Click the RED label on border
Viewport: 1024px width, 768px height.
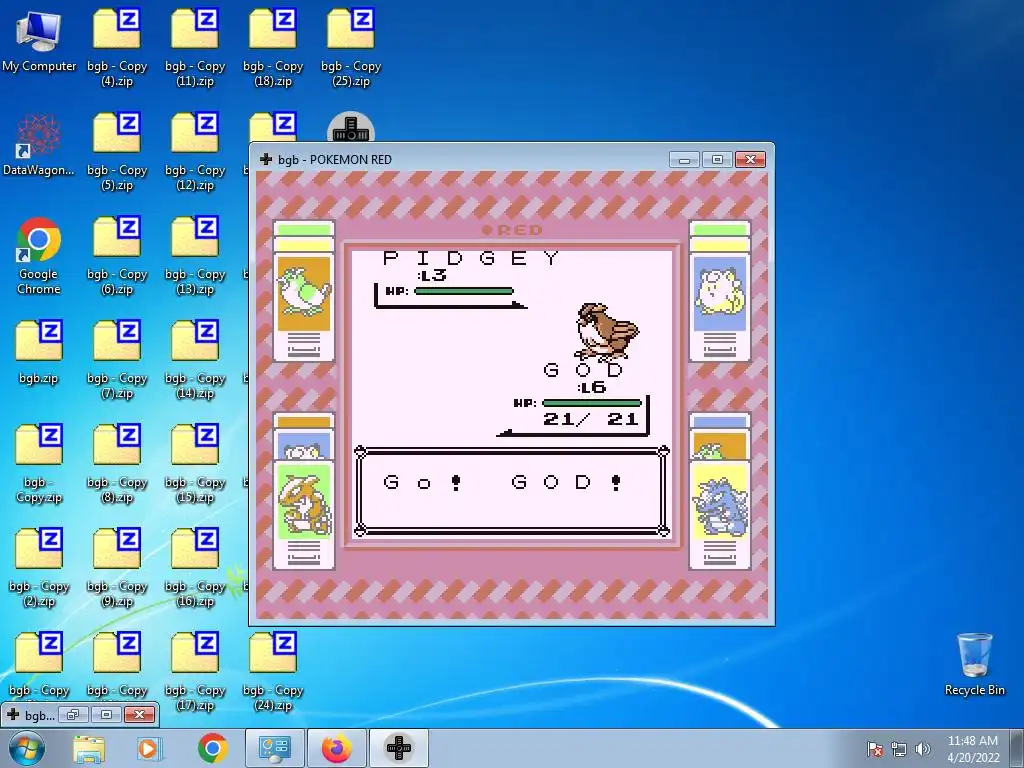point(513,230)
